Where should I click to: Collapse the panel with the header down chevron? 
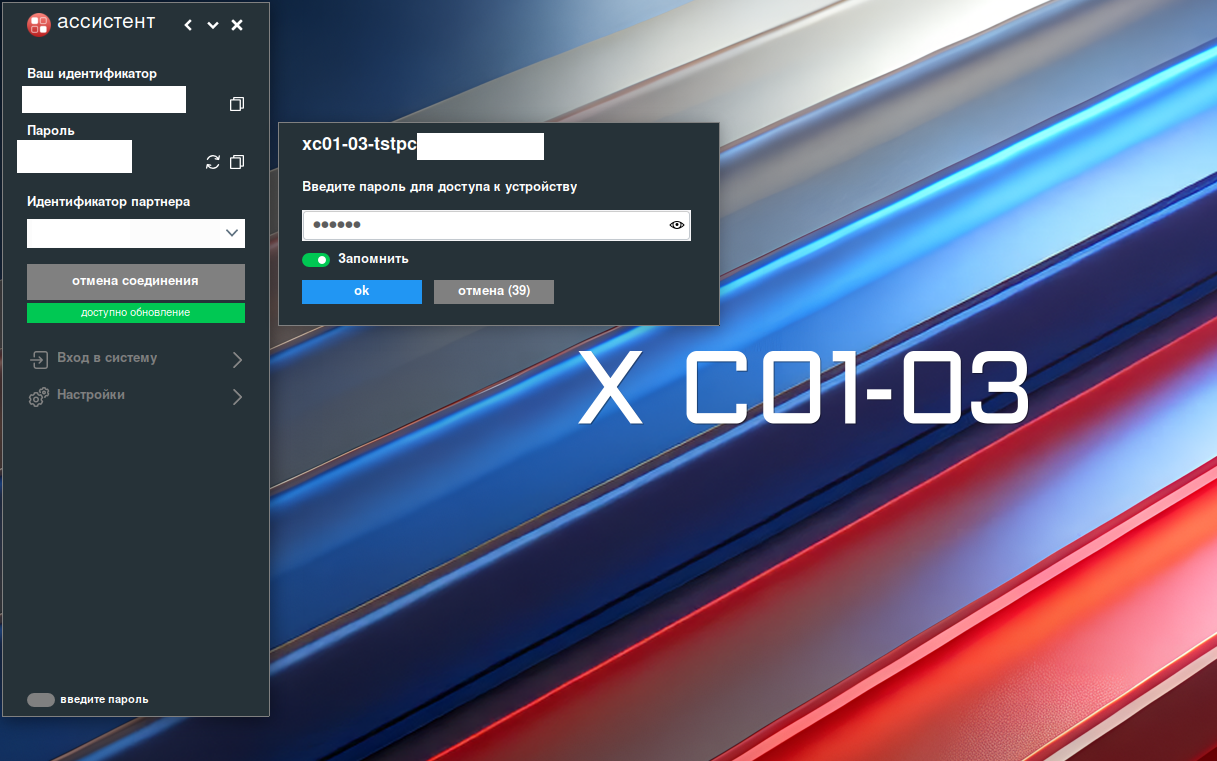[x=213, y=25]
